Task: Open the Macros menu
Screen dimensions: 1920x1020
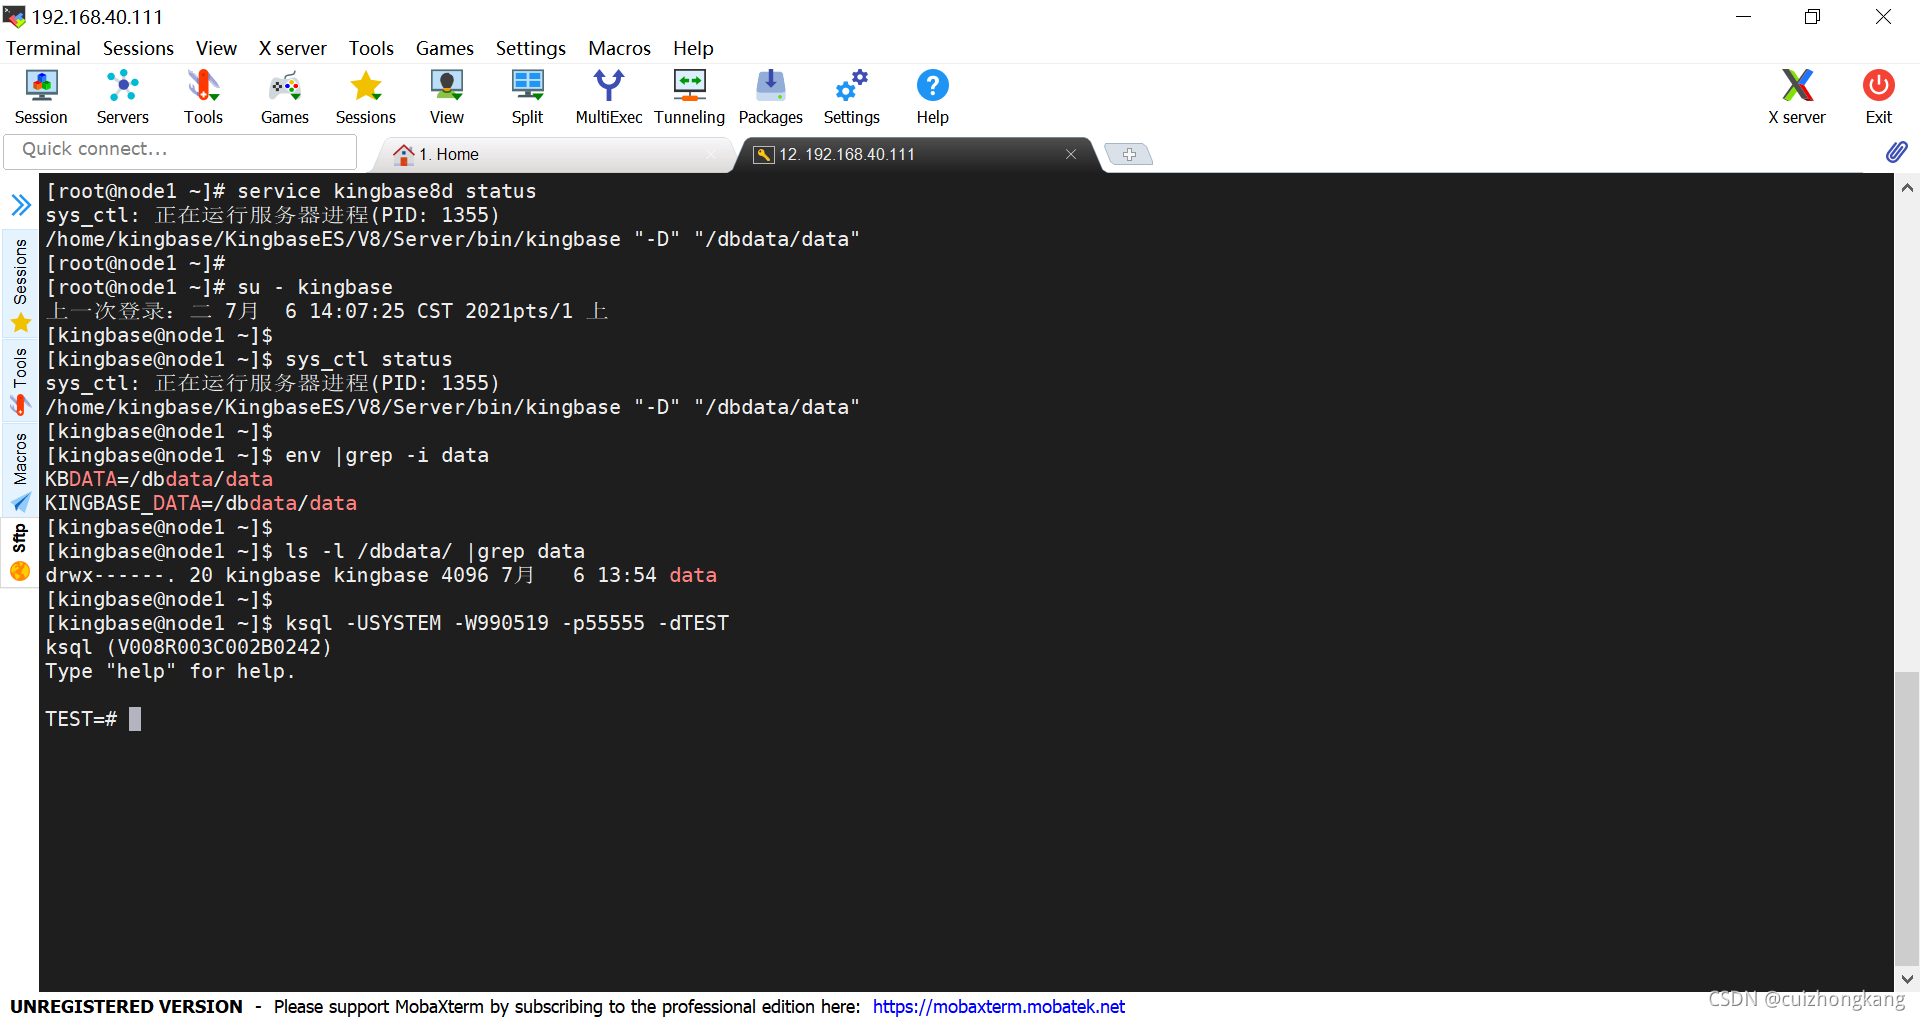Action: [619, 48]
